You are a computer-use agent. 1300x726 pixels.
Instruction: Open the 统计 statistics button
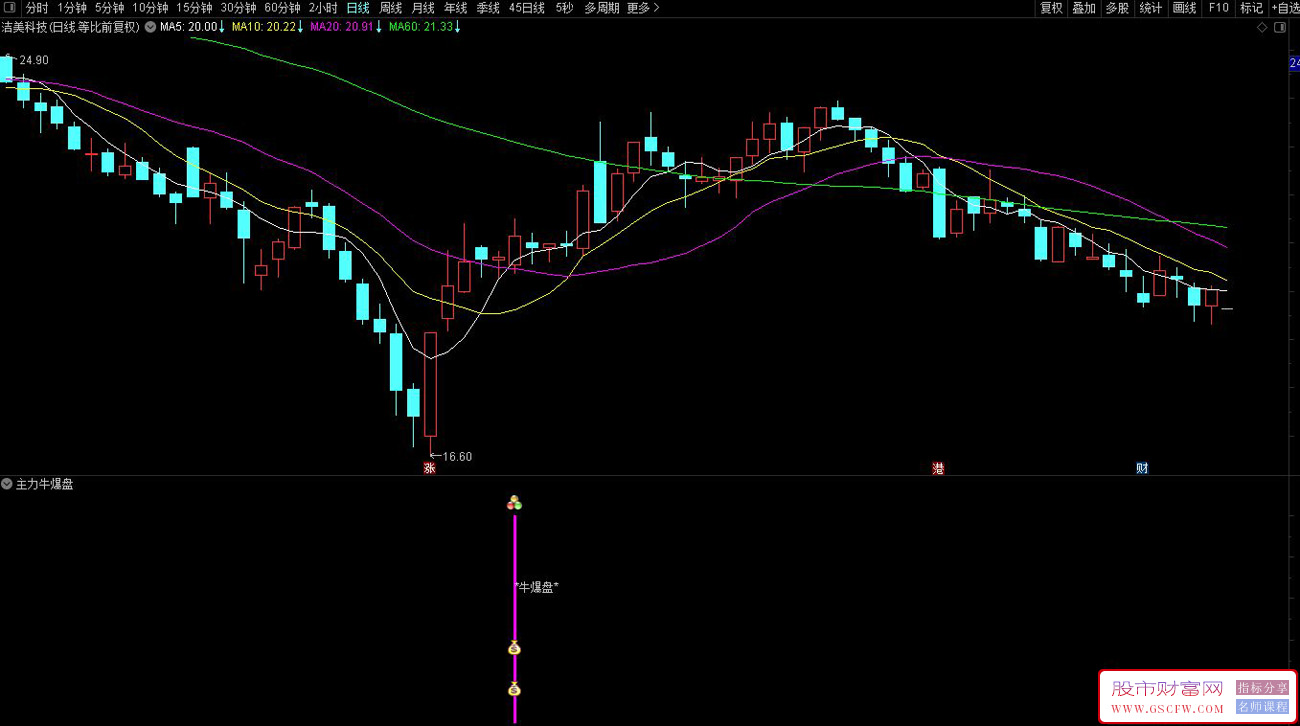1151,8
